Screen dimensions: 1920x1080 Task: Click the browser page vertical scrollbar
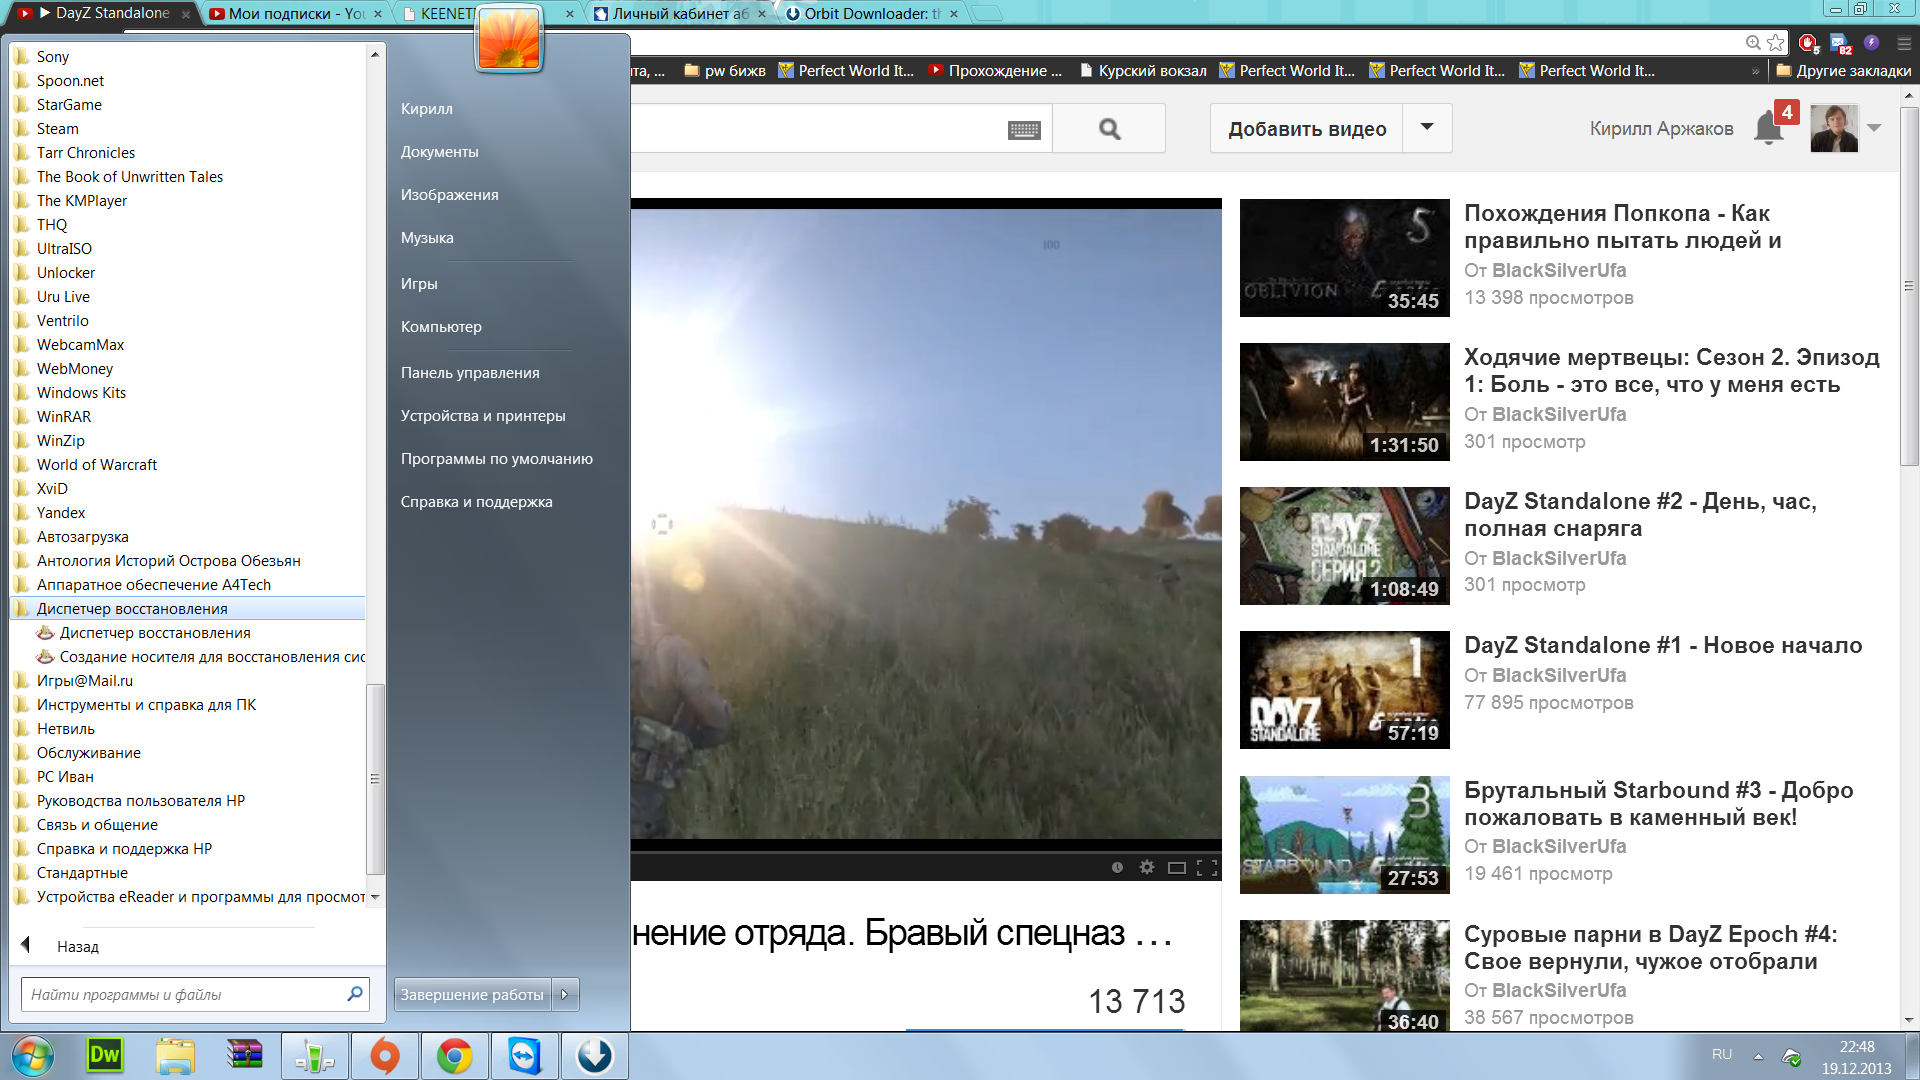click(1908, 287)
